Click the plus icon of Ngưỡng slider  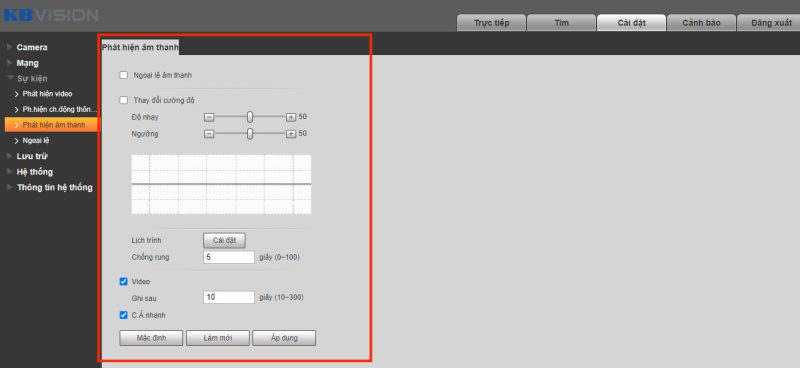click(291, 134)
